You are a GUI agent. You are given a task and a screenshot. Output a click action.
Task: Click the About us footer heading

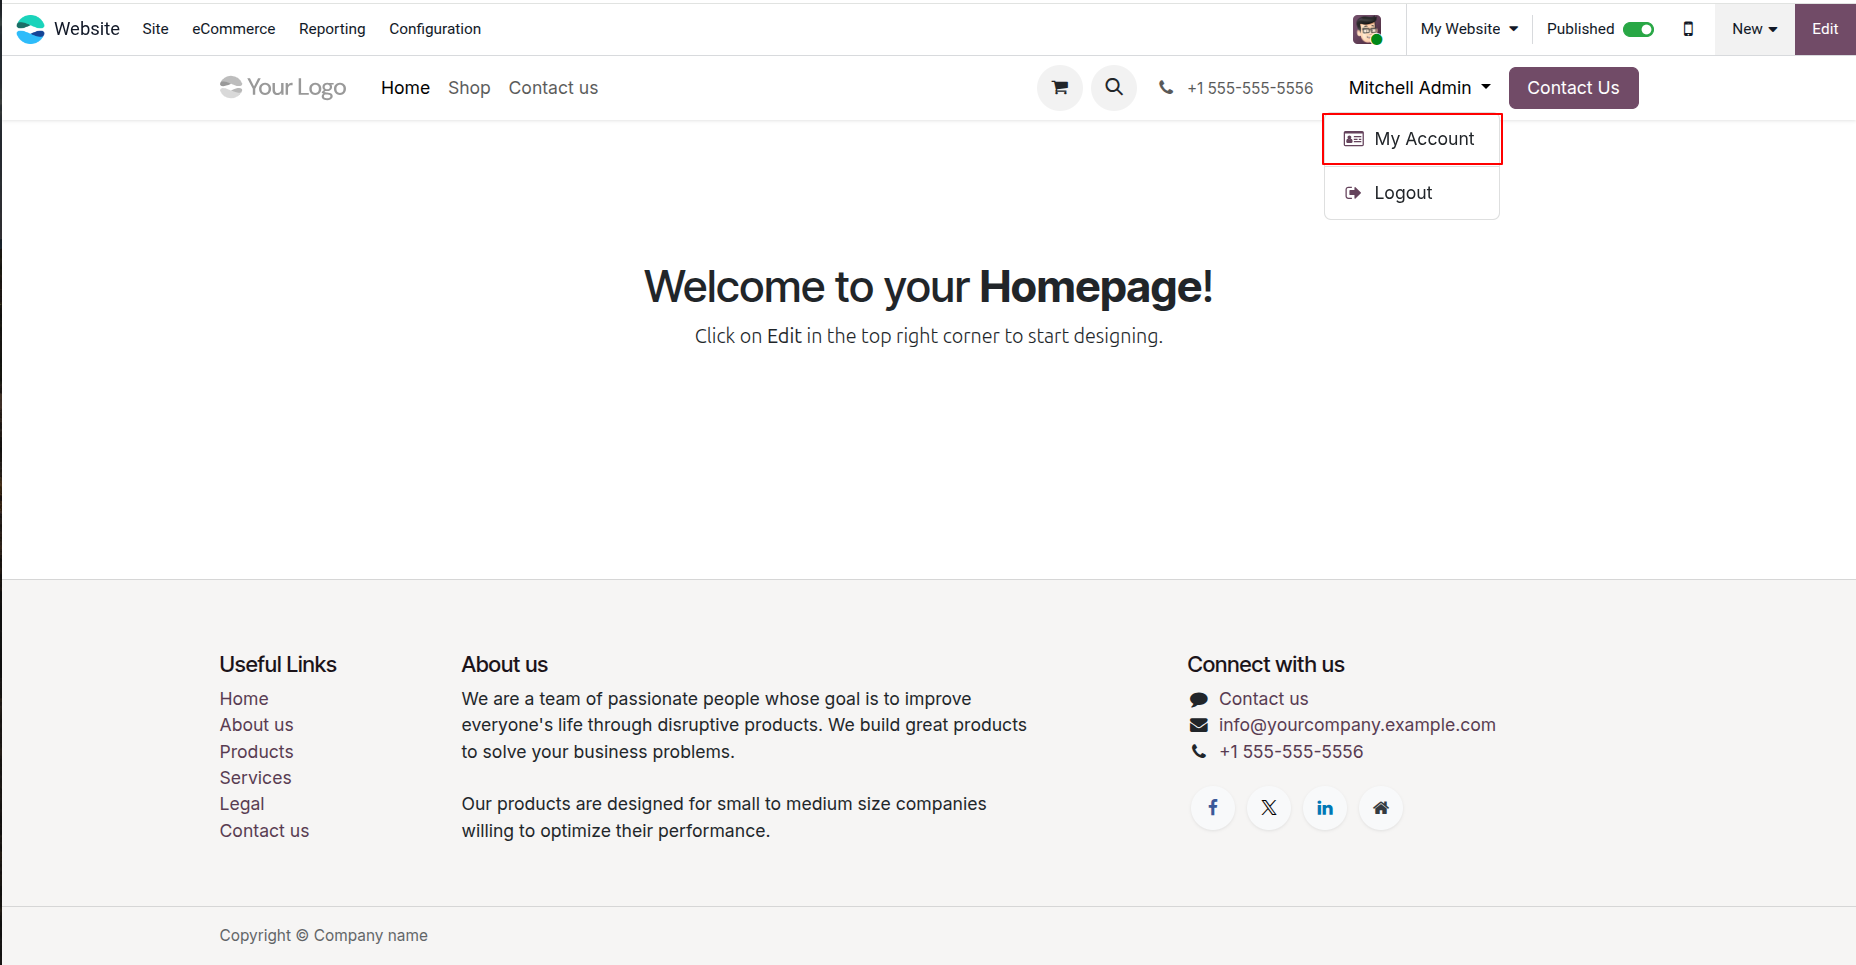(x=505, y=665)
